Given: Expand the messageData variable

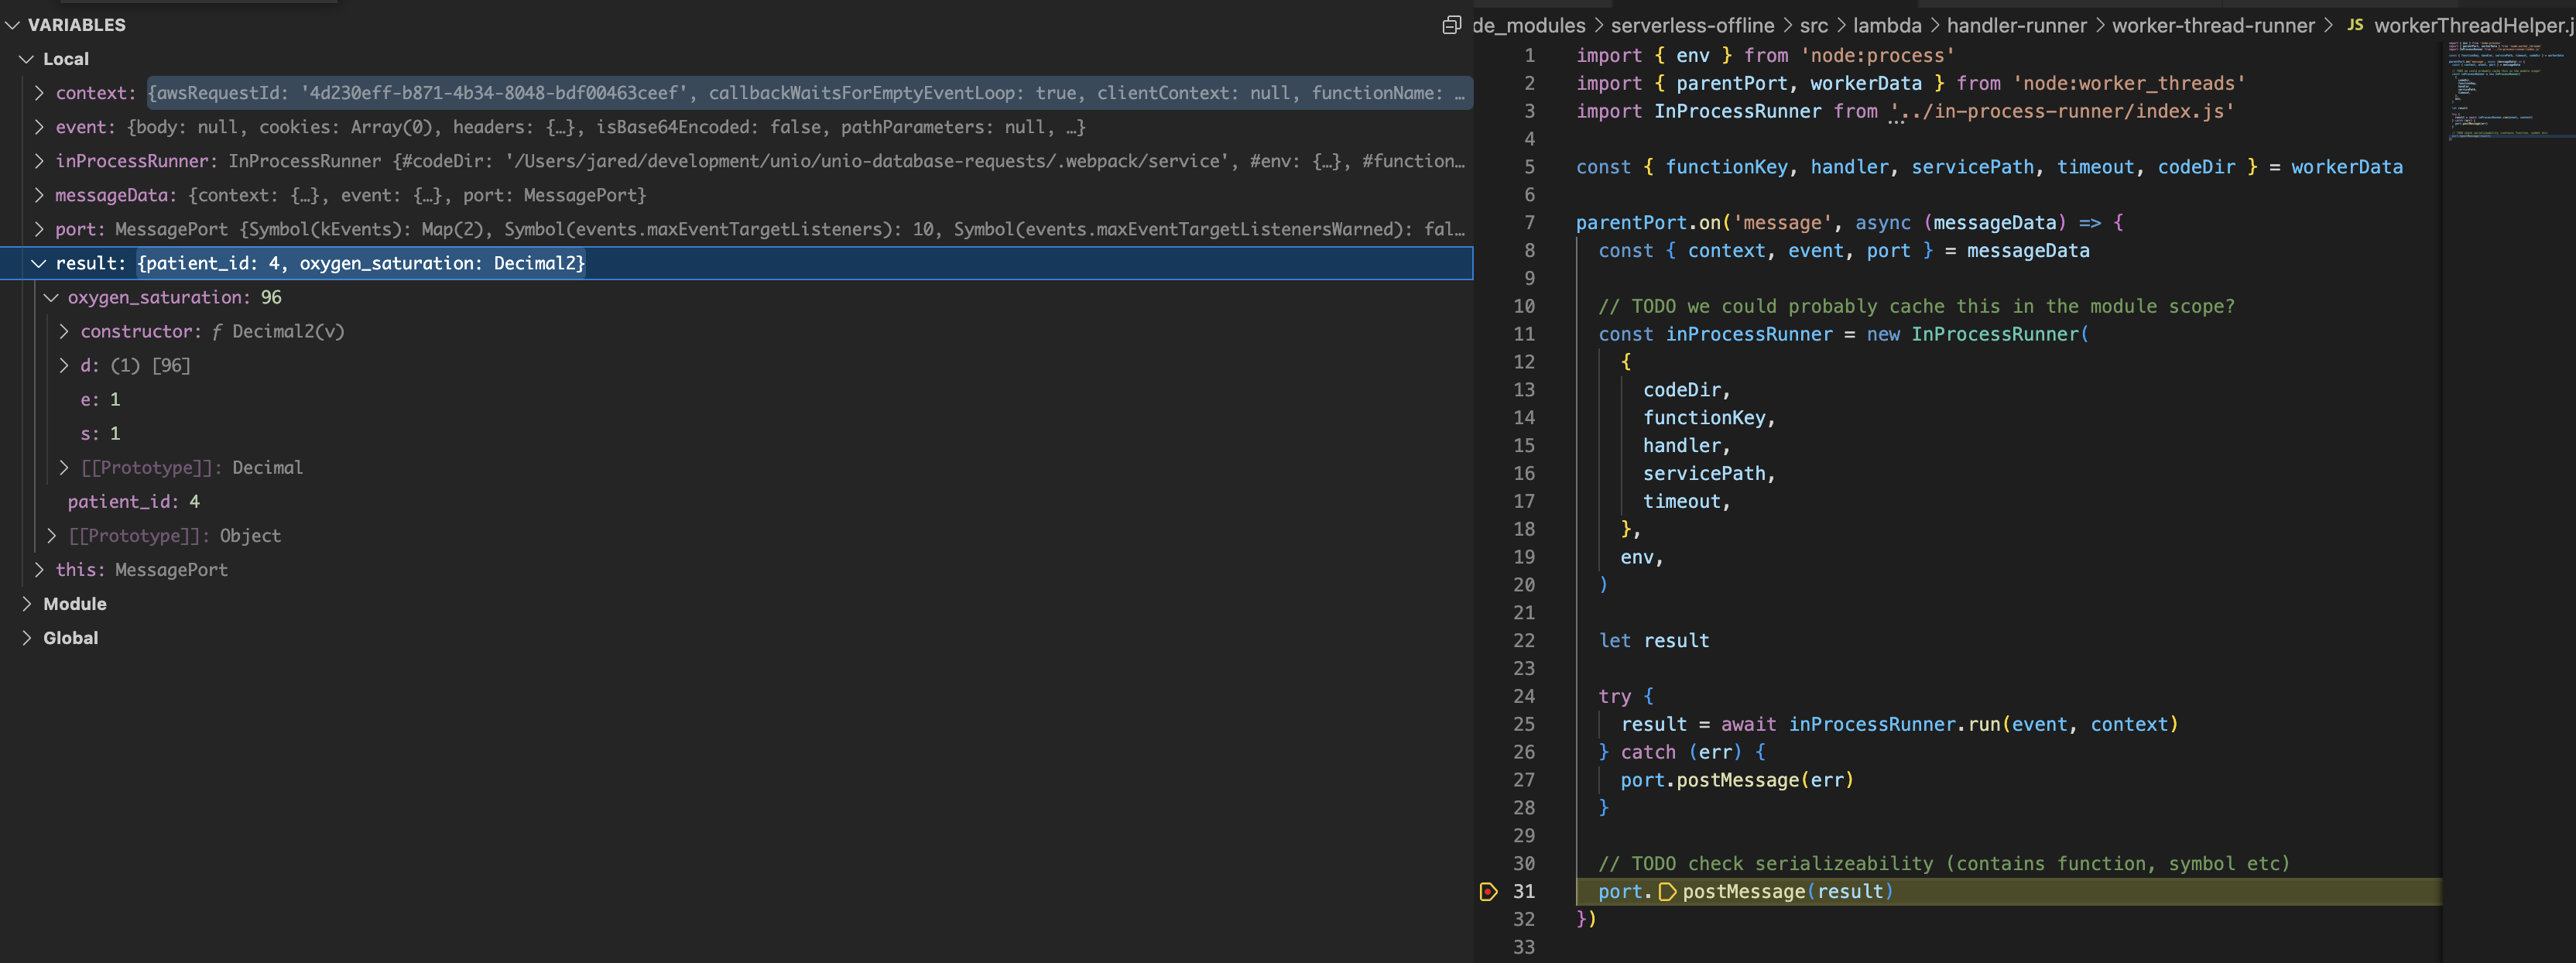Looking at the screenshot, I should (40, 195).
